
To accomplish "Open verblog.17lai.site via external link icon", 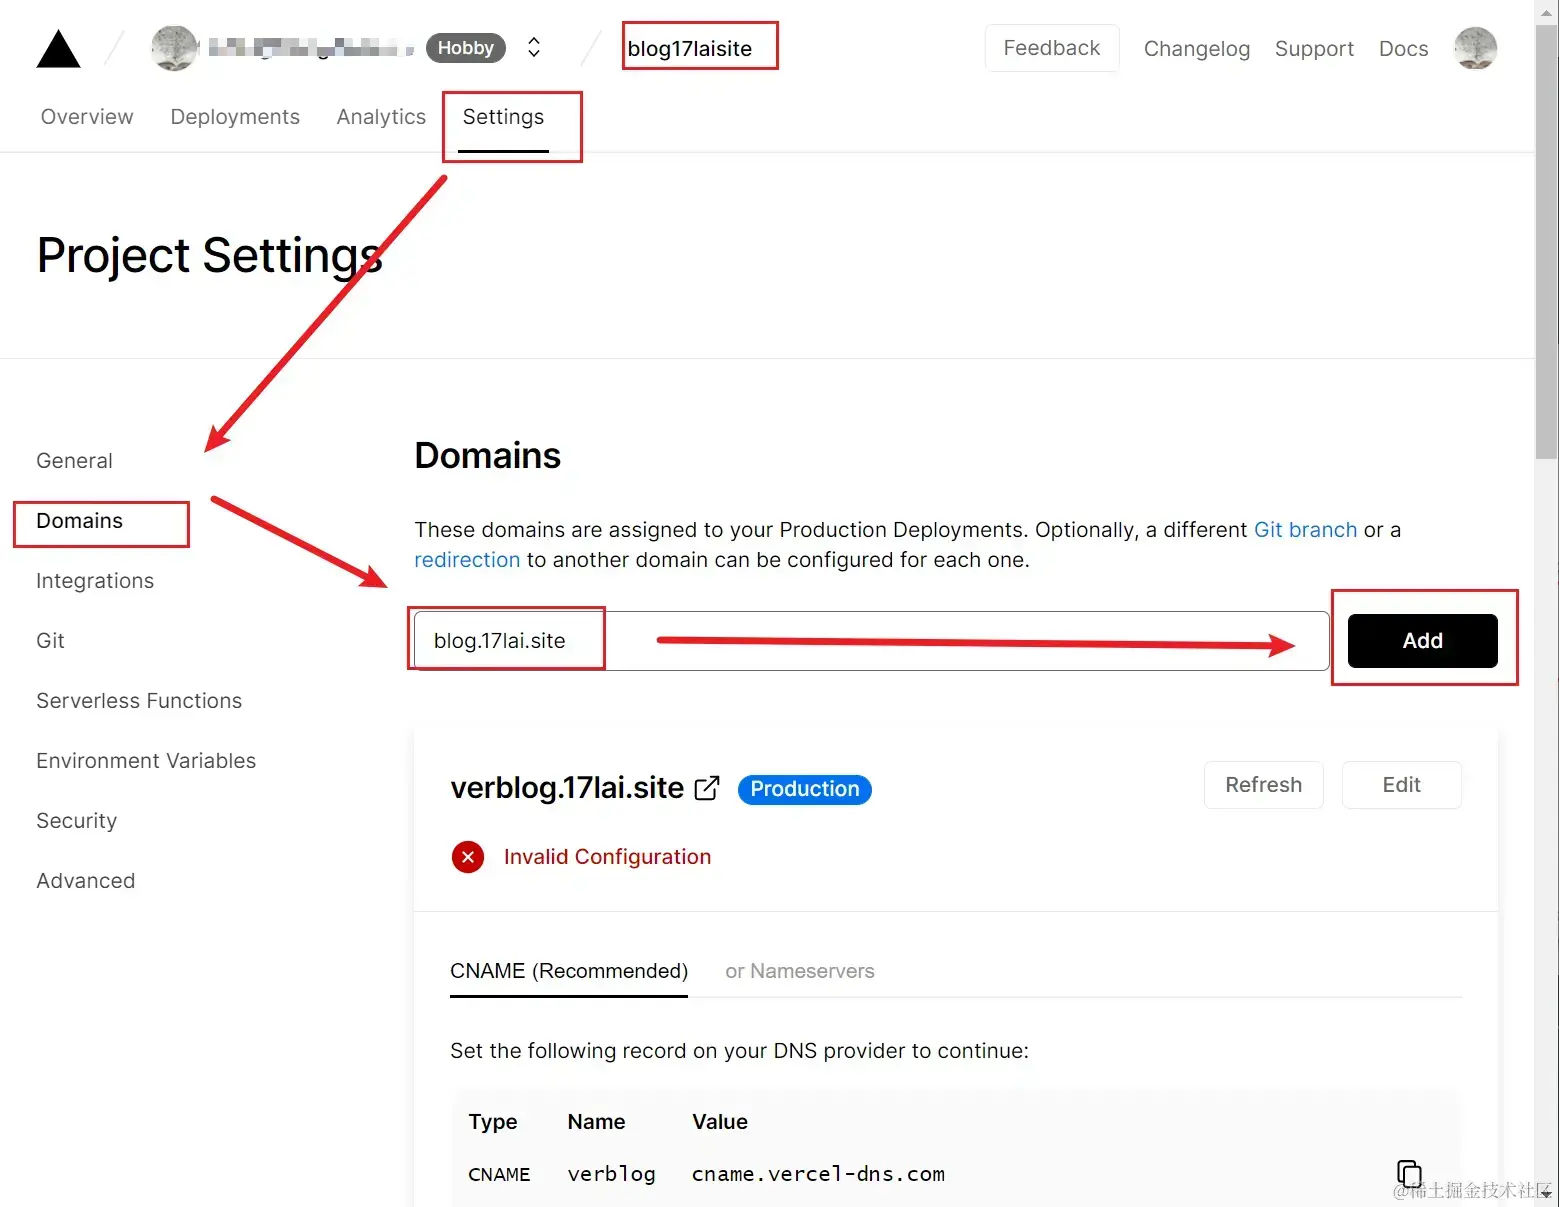I will pyautogui.click(x=707, y=788).
